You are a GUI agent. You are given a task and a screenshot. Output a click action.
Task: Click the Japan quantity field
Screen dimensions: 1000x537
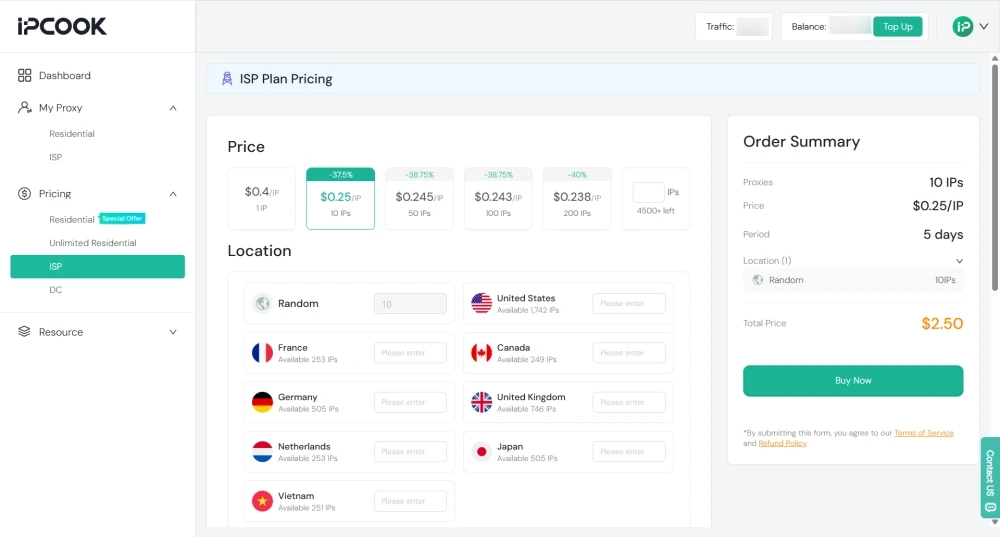(629, 452)
